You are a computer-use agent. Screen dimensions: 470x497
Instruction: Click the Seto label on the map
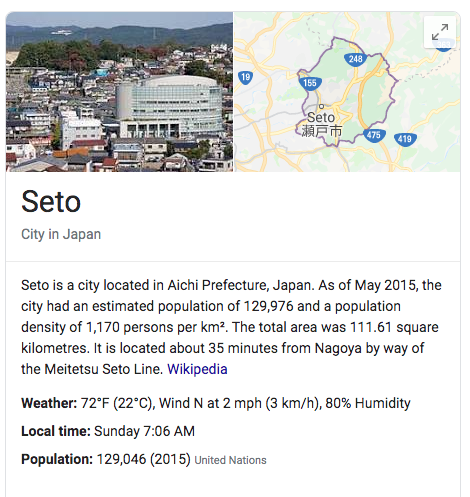click(321, 118)
